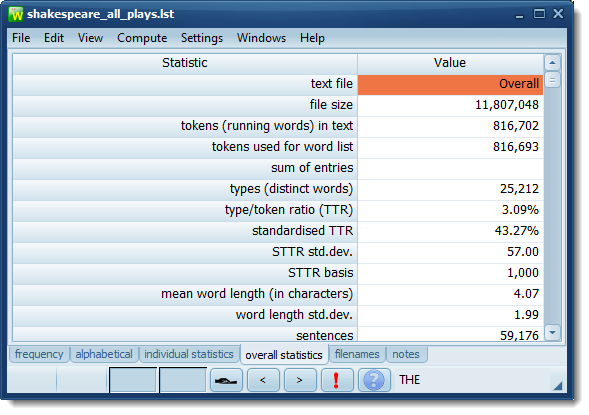
Task: Click the 'sum of entries' row label
Action: (x=312, y=168)
